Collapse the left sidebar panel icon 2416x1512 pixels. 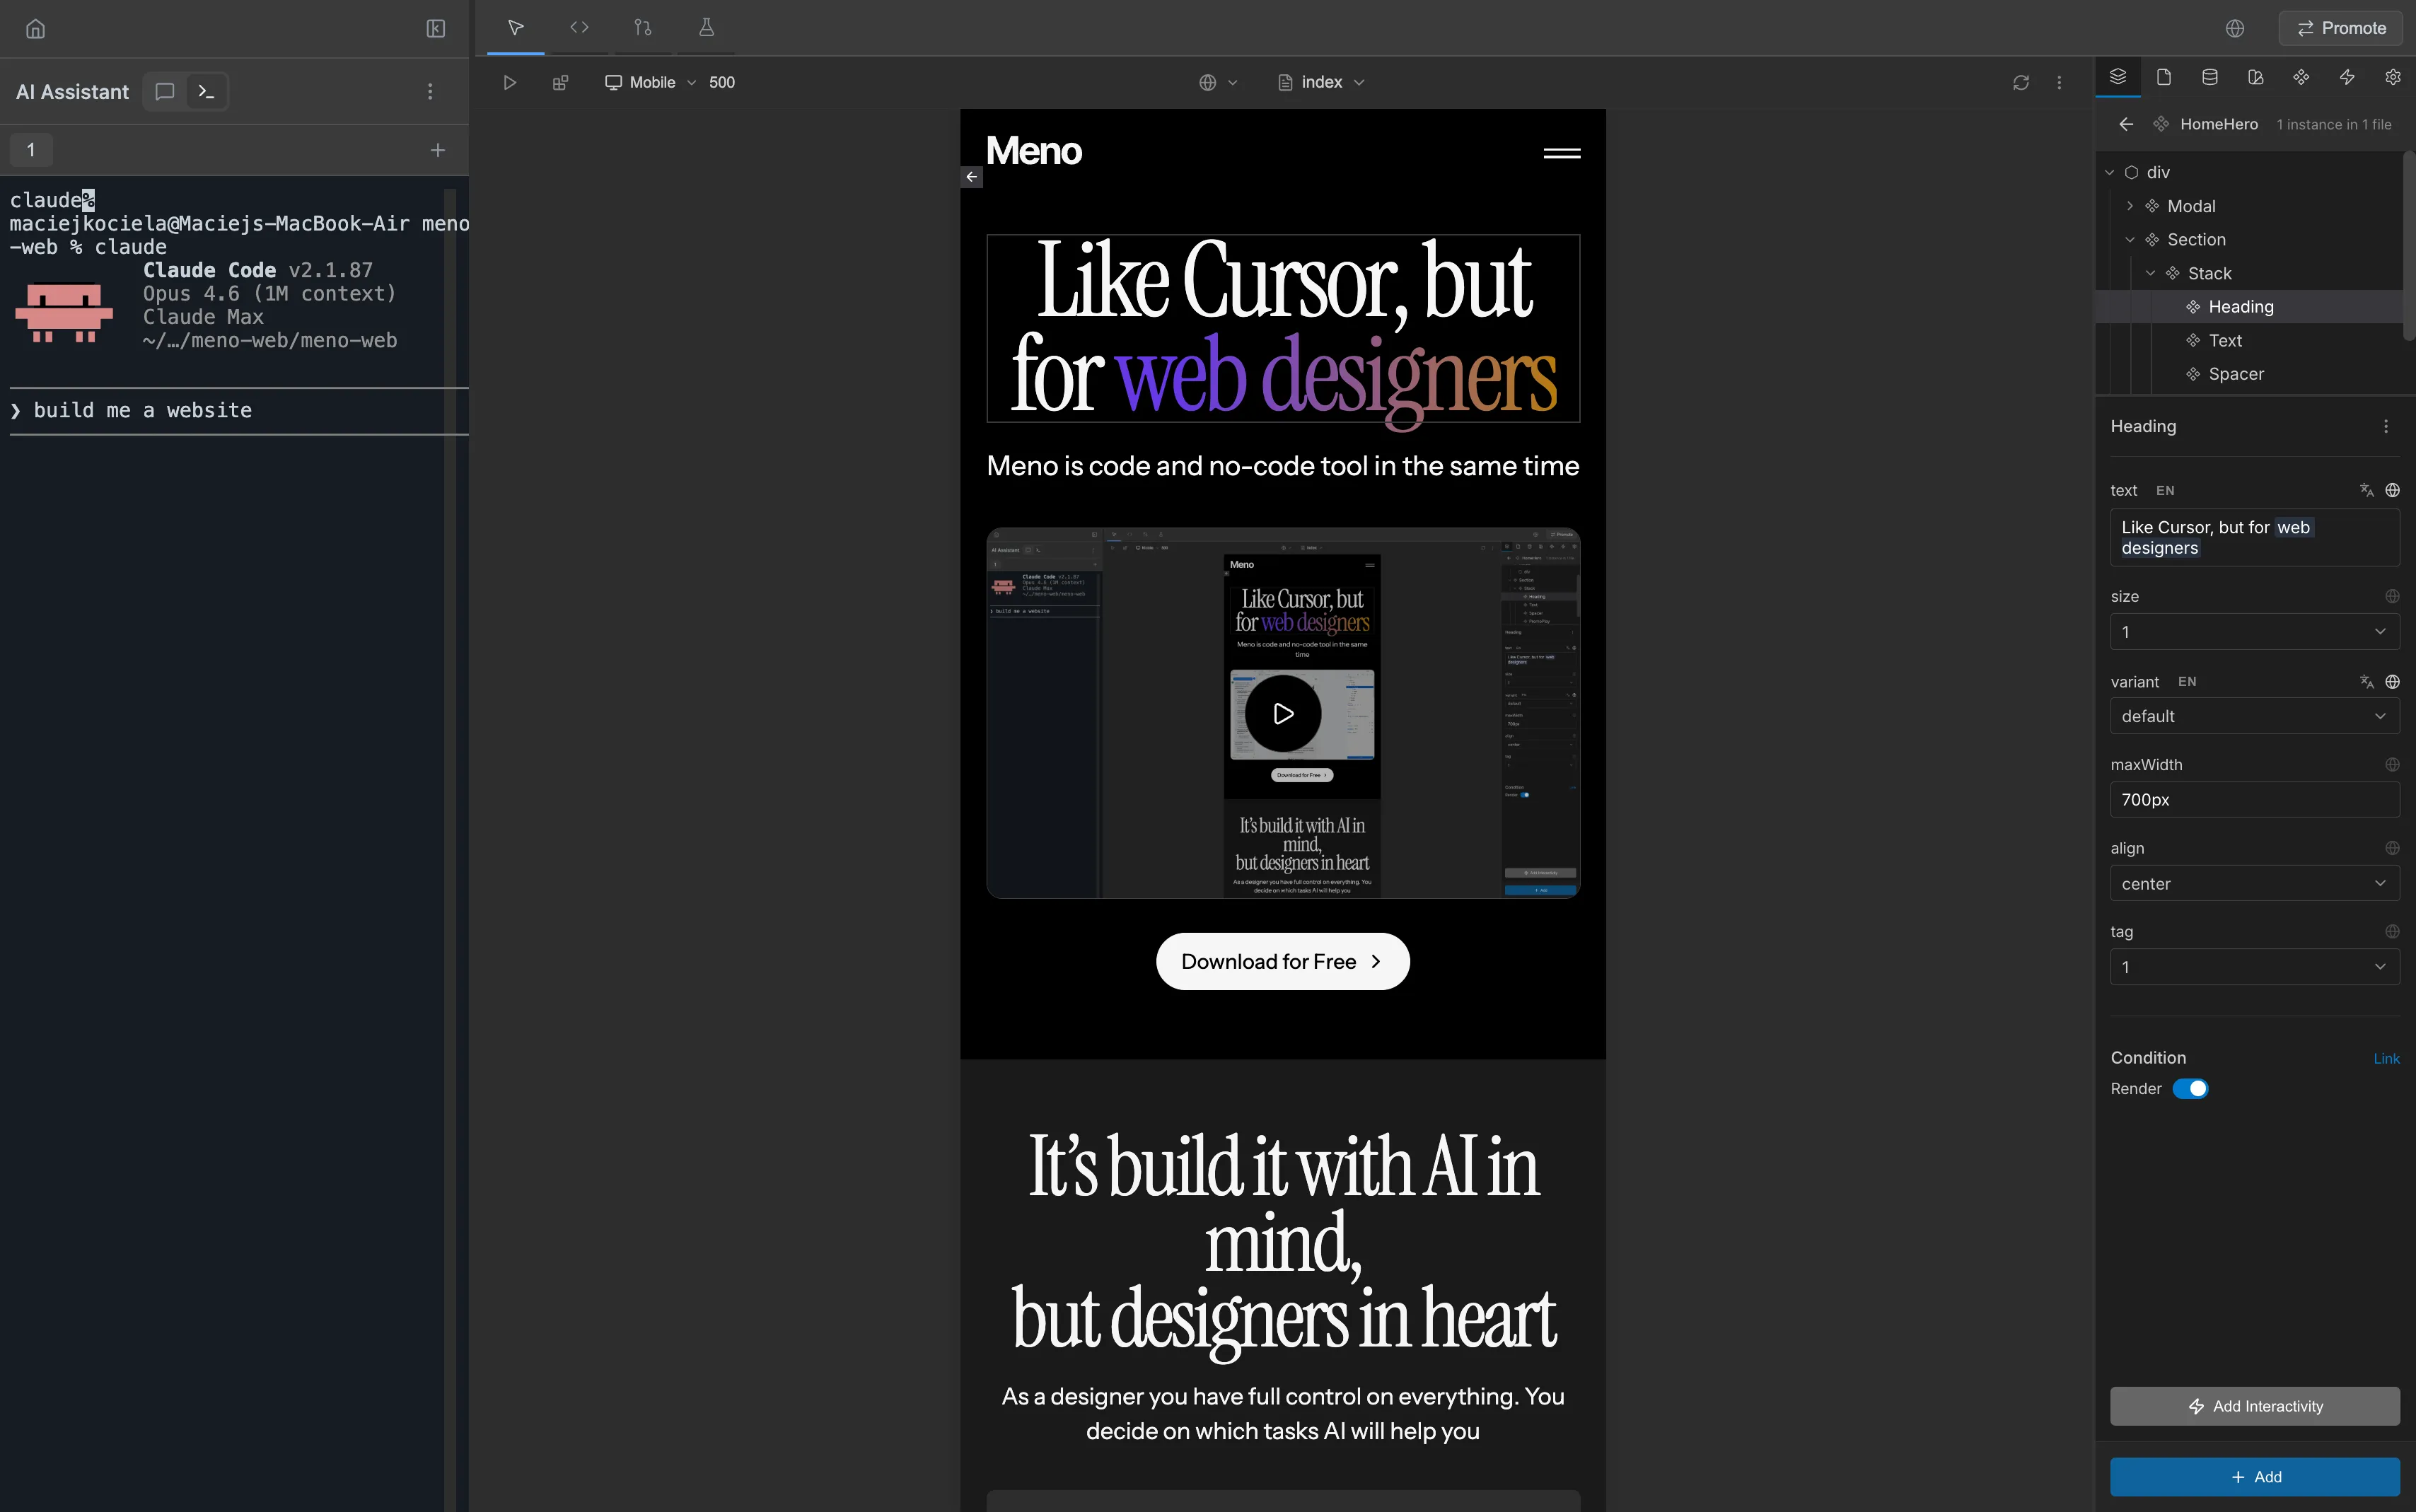coord(435,28)
